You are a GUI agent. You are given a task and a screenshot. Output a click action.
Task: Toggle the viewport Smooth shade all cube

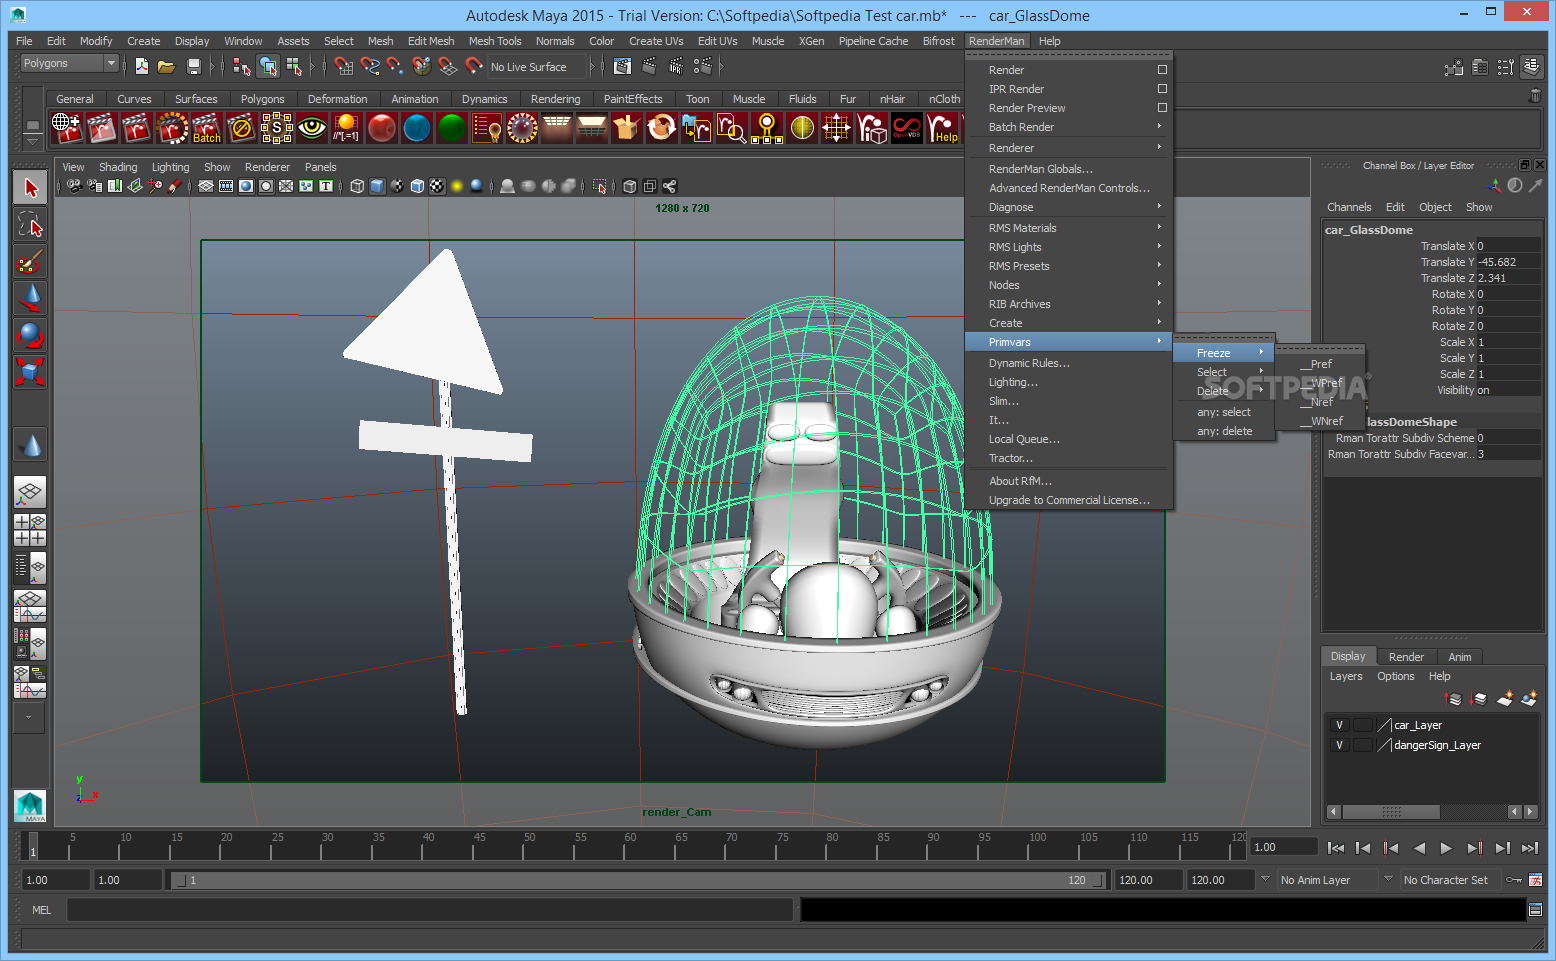click(x=377, y=186)
